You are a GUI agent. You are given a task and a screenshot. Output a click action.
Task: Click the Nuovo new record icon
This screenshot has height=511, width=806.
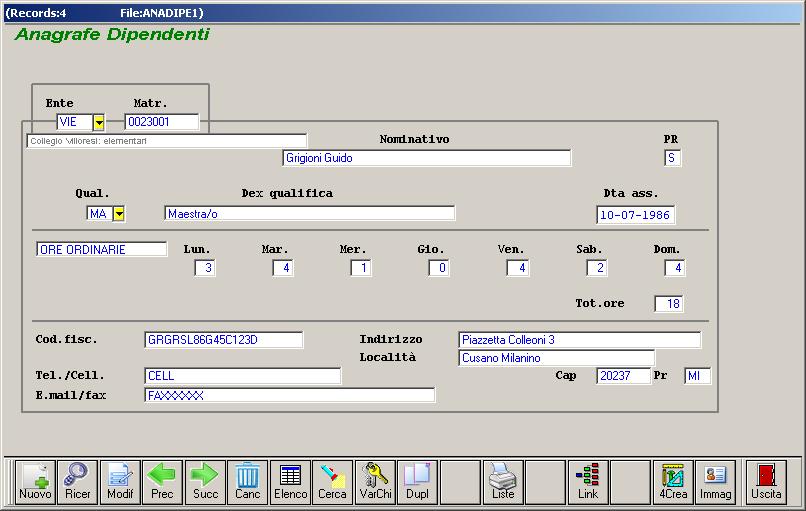pyautogui.click(x=35, y=481)
